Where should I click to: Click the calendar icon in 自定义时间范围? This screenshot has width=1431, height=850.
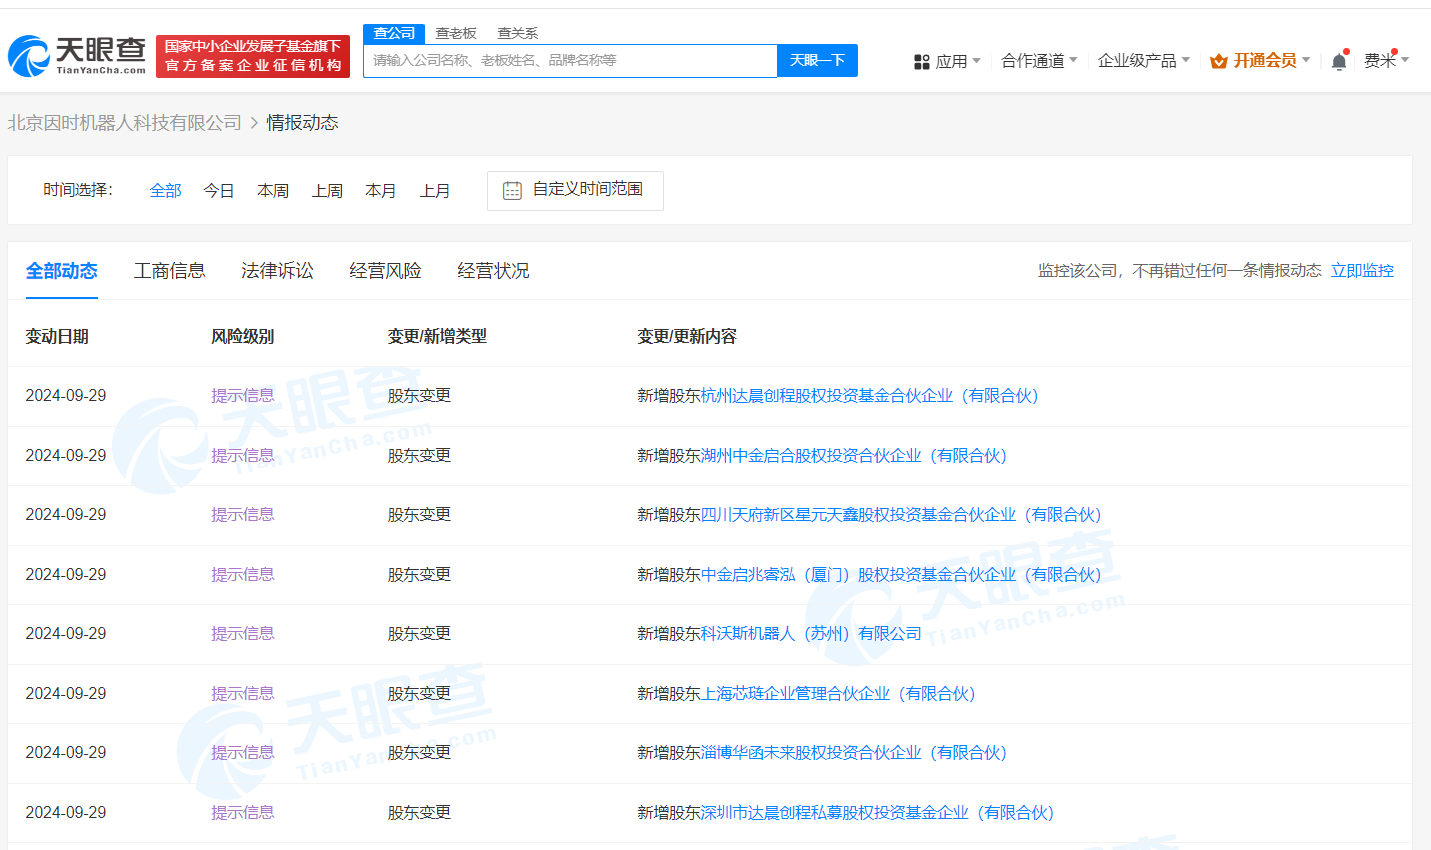[512, 190]
